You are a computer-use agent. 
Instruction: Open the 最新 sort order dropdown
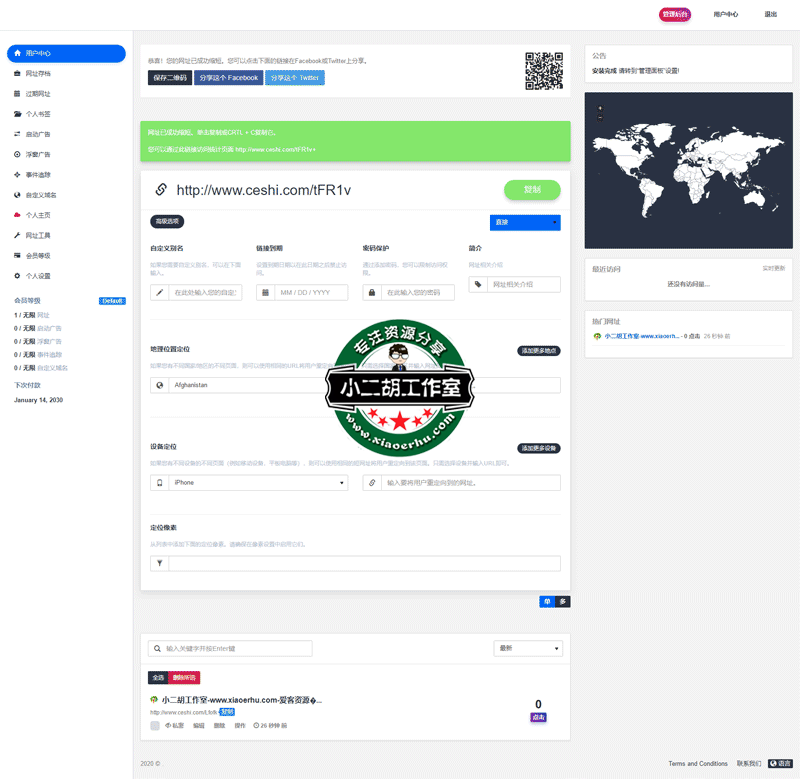pos(528,649)
